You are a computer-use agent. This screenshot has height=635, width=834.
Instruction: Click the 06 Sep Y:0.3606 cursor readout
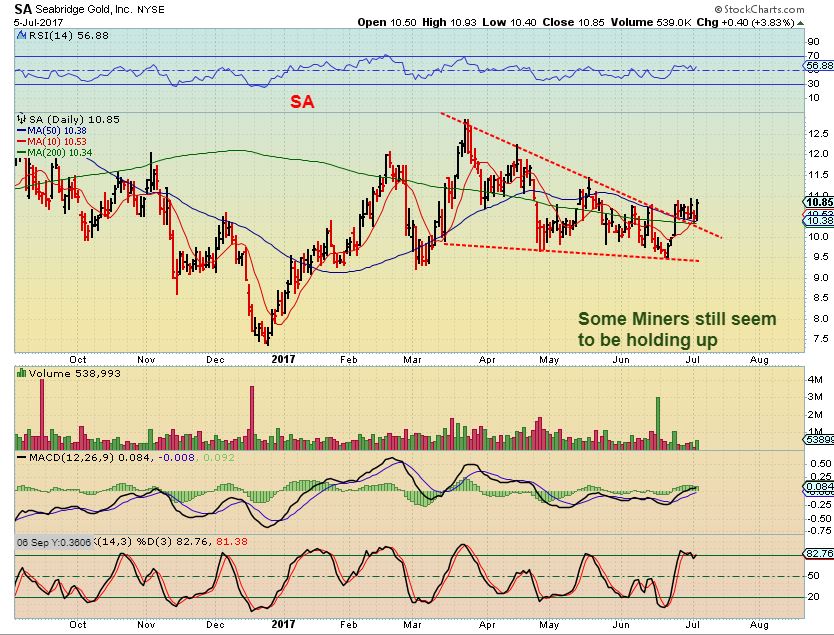click(x=54, y=542)
